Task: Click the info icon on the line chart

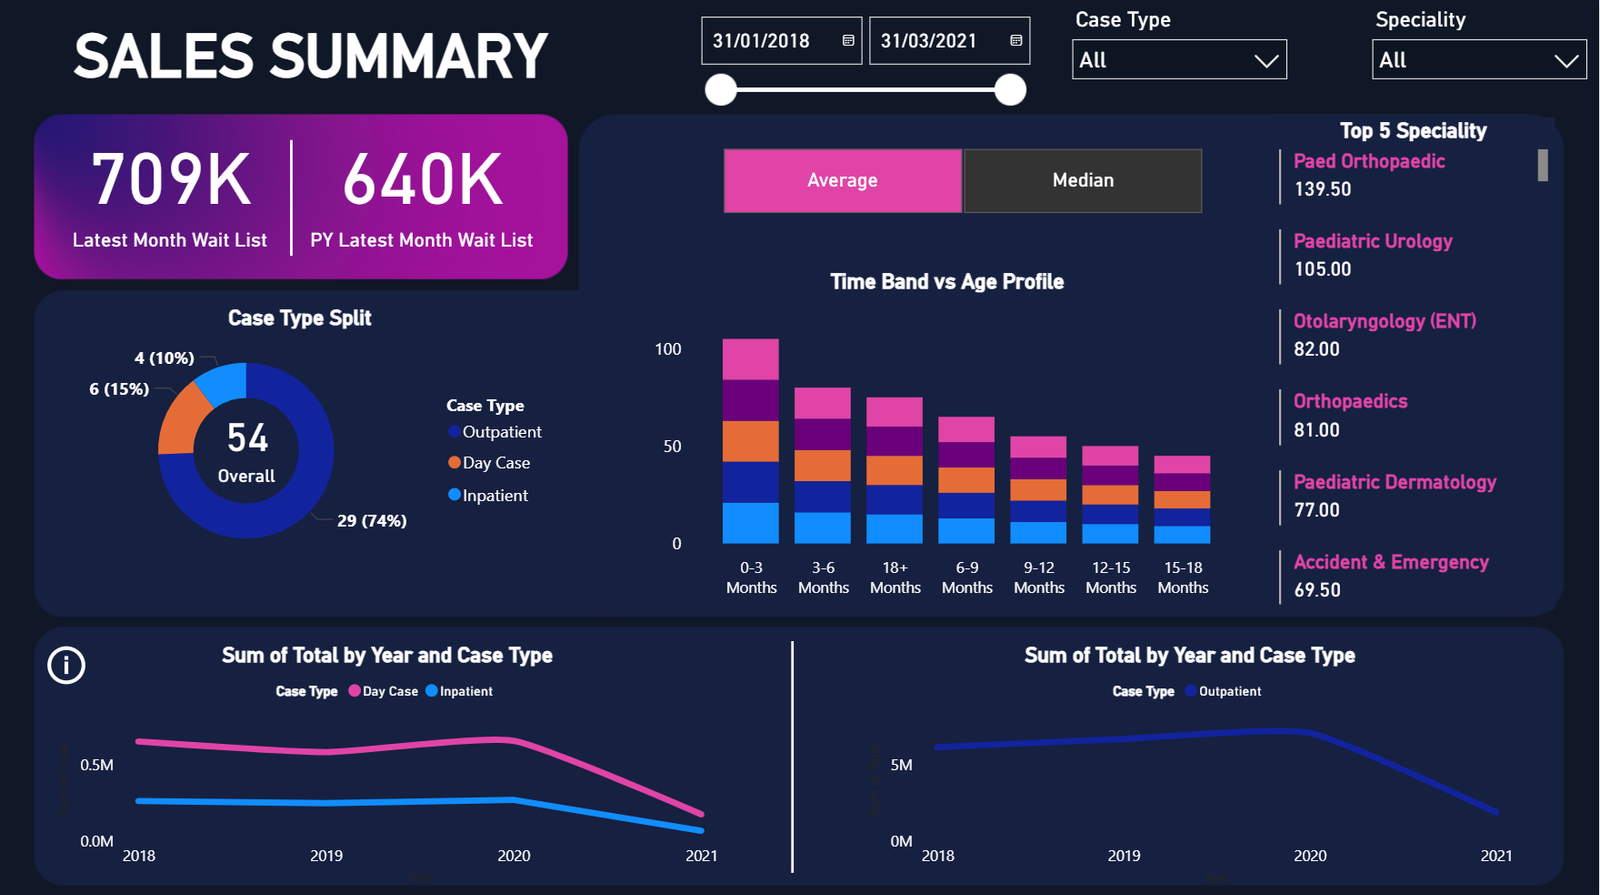Action: [66, 665]
